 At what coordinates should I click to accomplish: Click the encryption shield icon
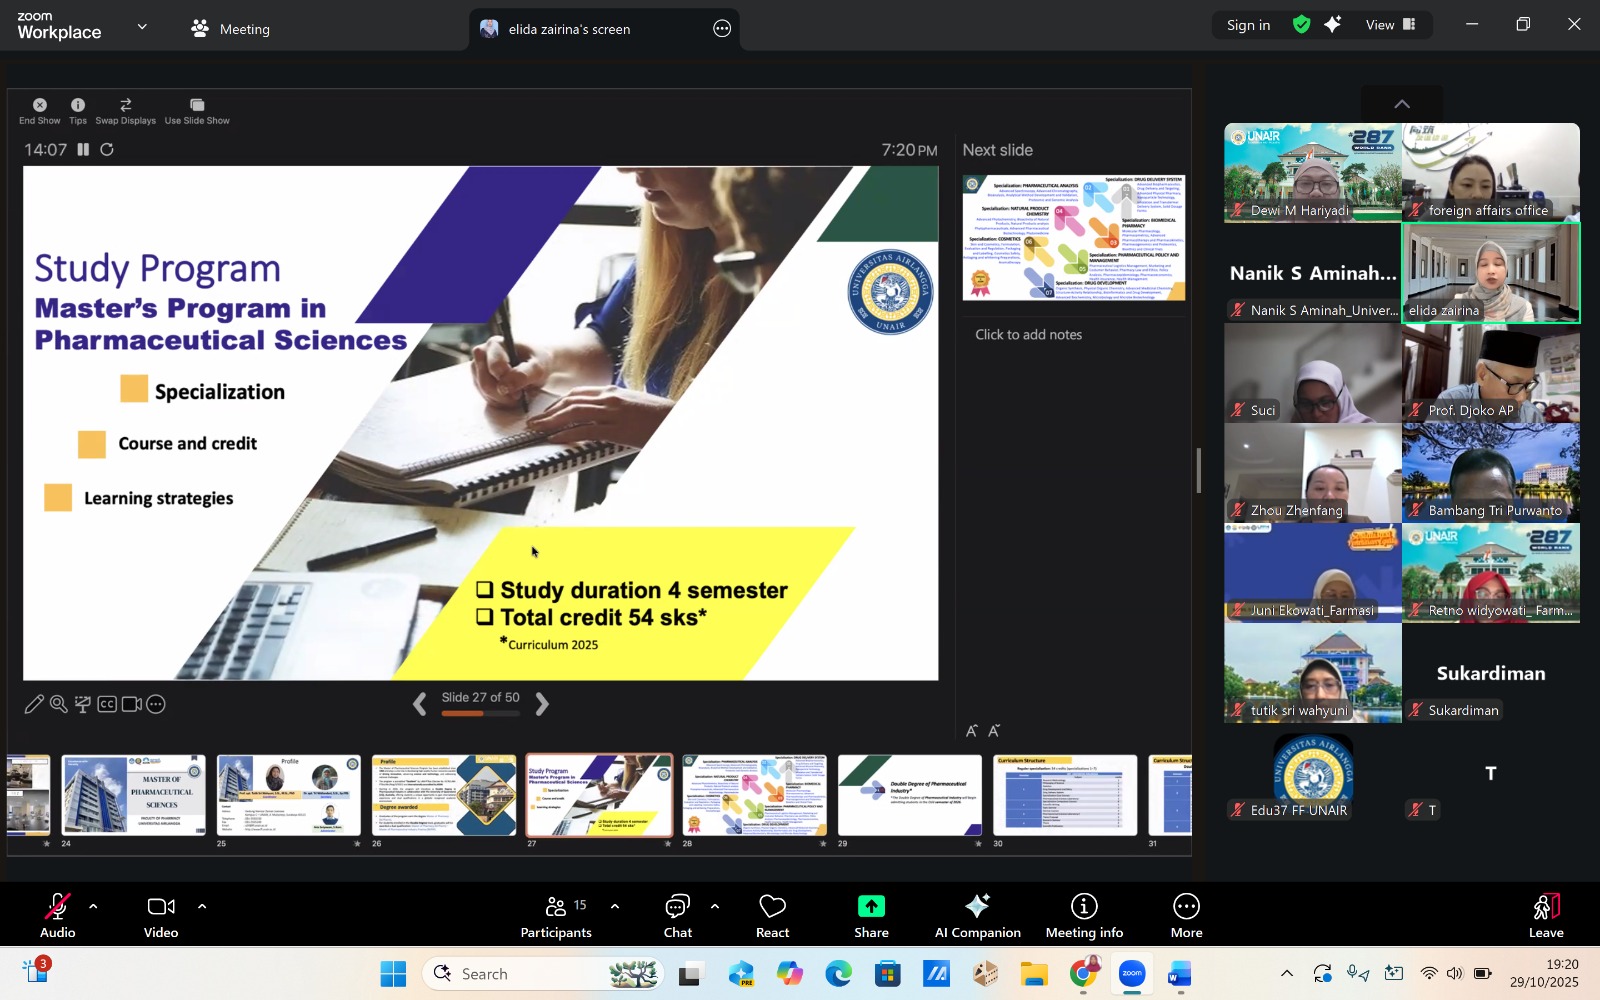pyautogui.click(x=1301, y=25)
